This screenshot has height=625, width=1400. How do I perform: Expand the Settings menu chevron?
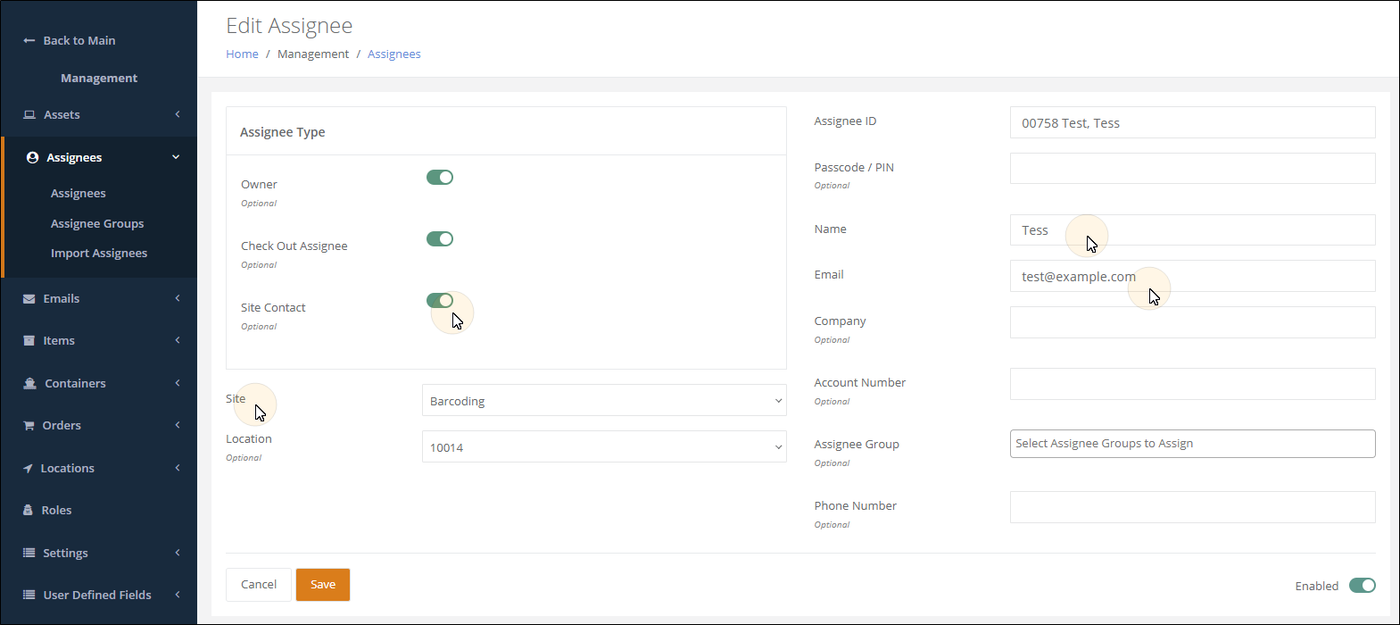coord(177,553)
